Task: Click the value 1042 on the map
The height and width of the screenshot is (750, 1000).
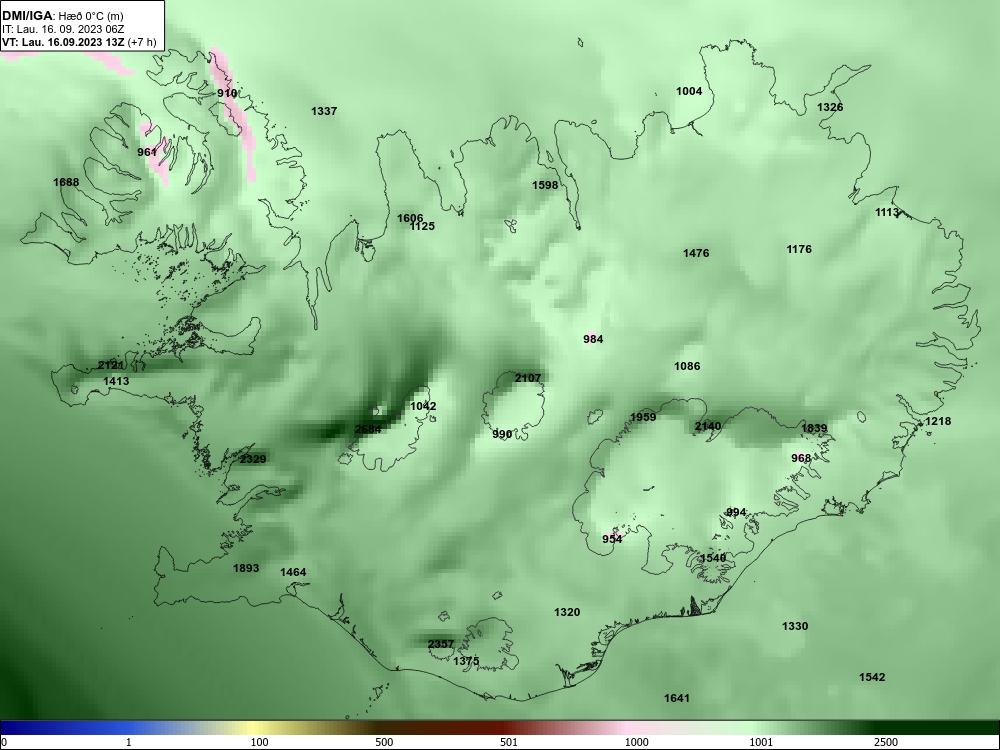Action: pyautogui.click(x=423, y=406)
